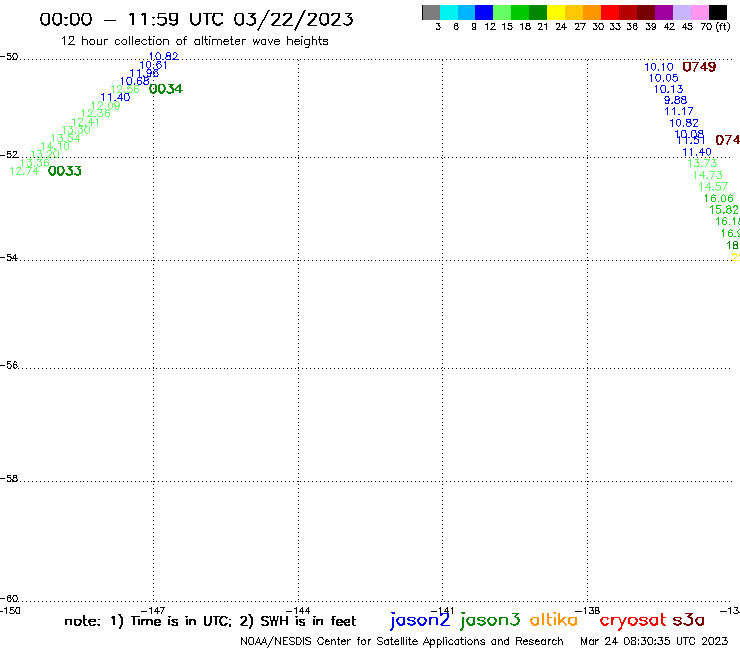Click the wave height value 13.54
The image size is (740, 650).
click(66, 138)
